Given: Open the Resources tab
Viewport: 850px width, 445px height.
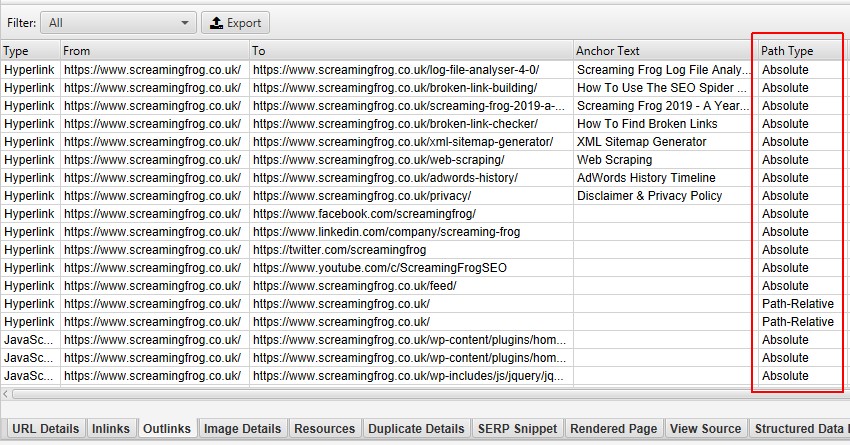Looking at the screenshot, I should click(324, 429).
